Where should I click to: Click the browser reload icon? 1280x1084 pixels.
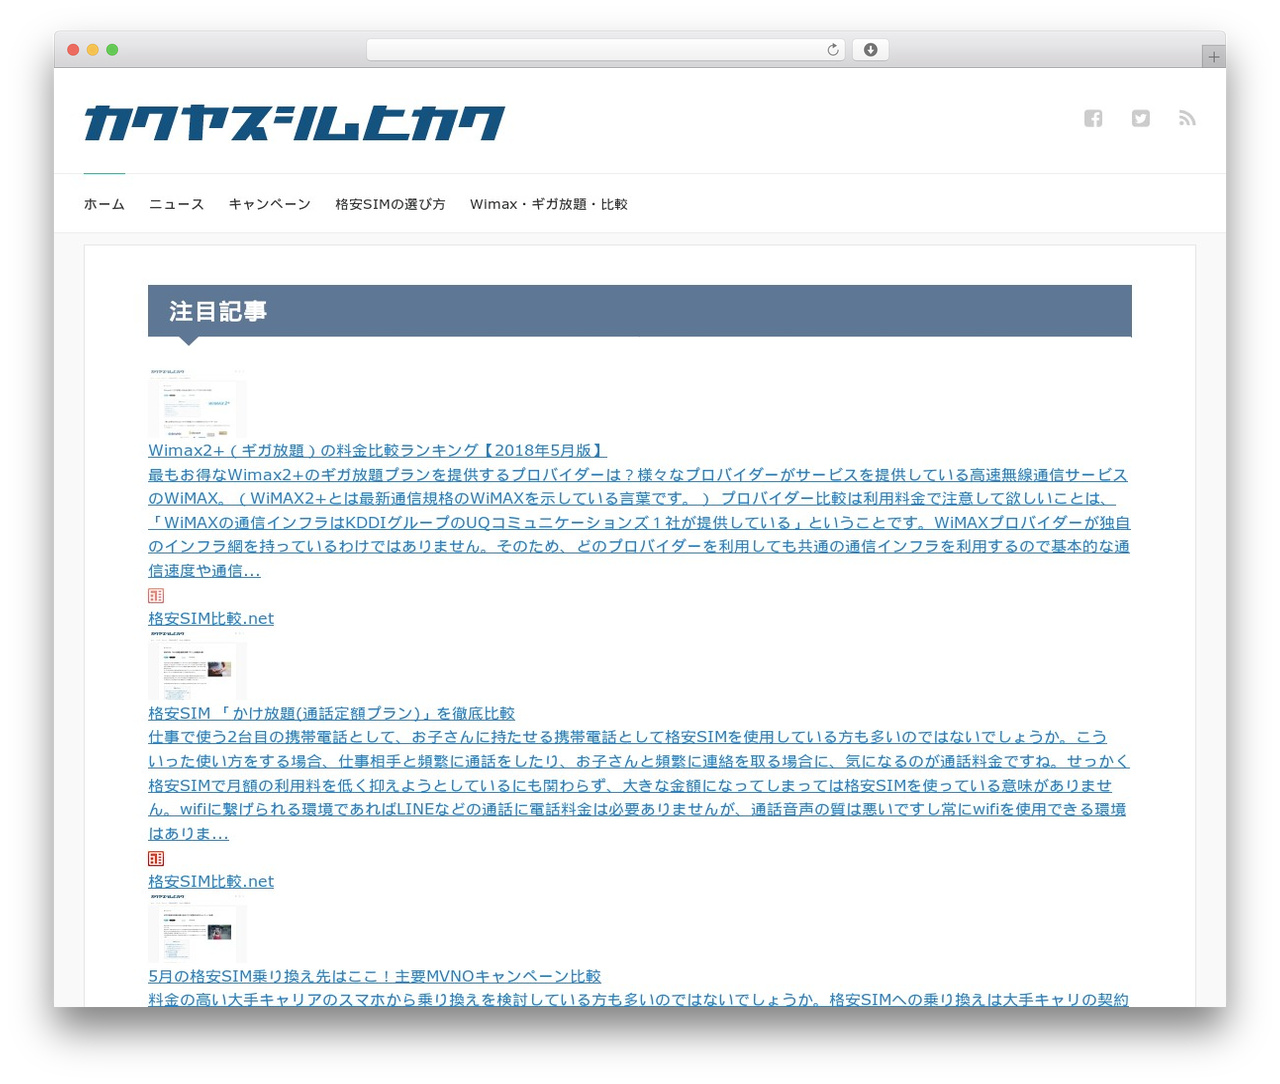point(832,50)
